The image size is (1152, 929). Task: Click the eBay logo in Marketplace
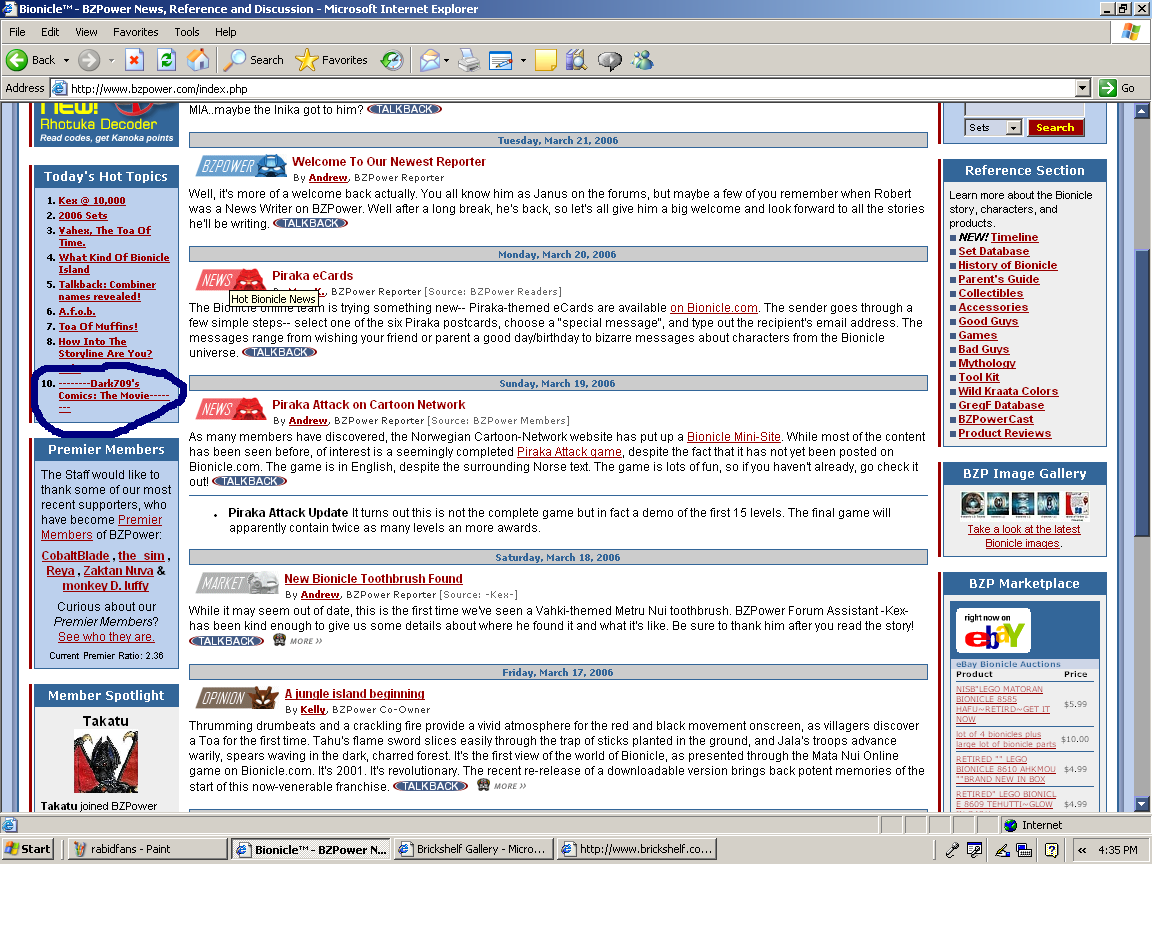pos(993,631)
